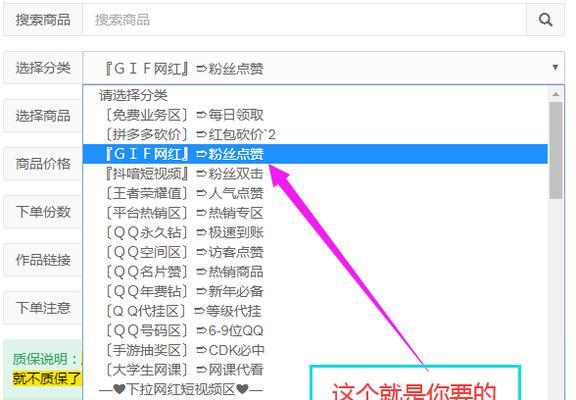Click the 下单注意 field label
The height and width of the screenshot is (400, 576).
point(43,307)
